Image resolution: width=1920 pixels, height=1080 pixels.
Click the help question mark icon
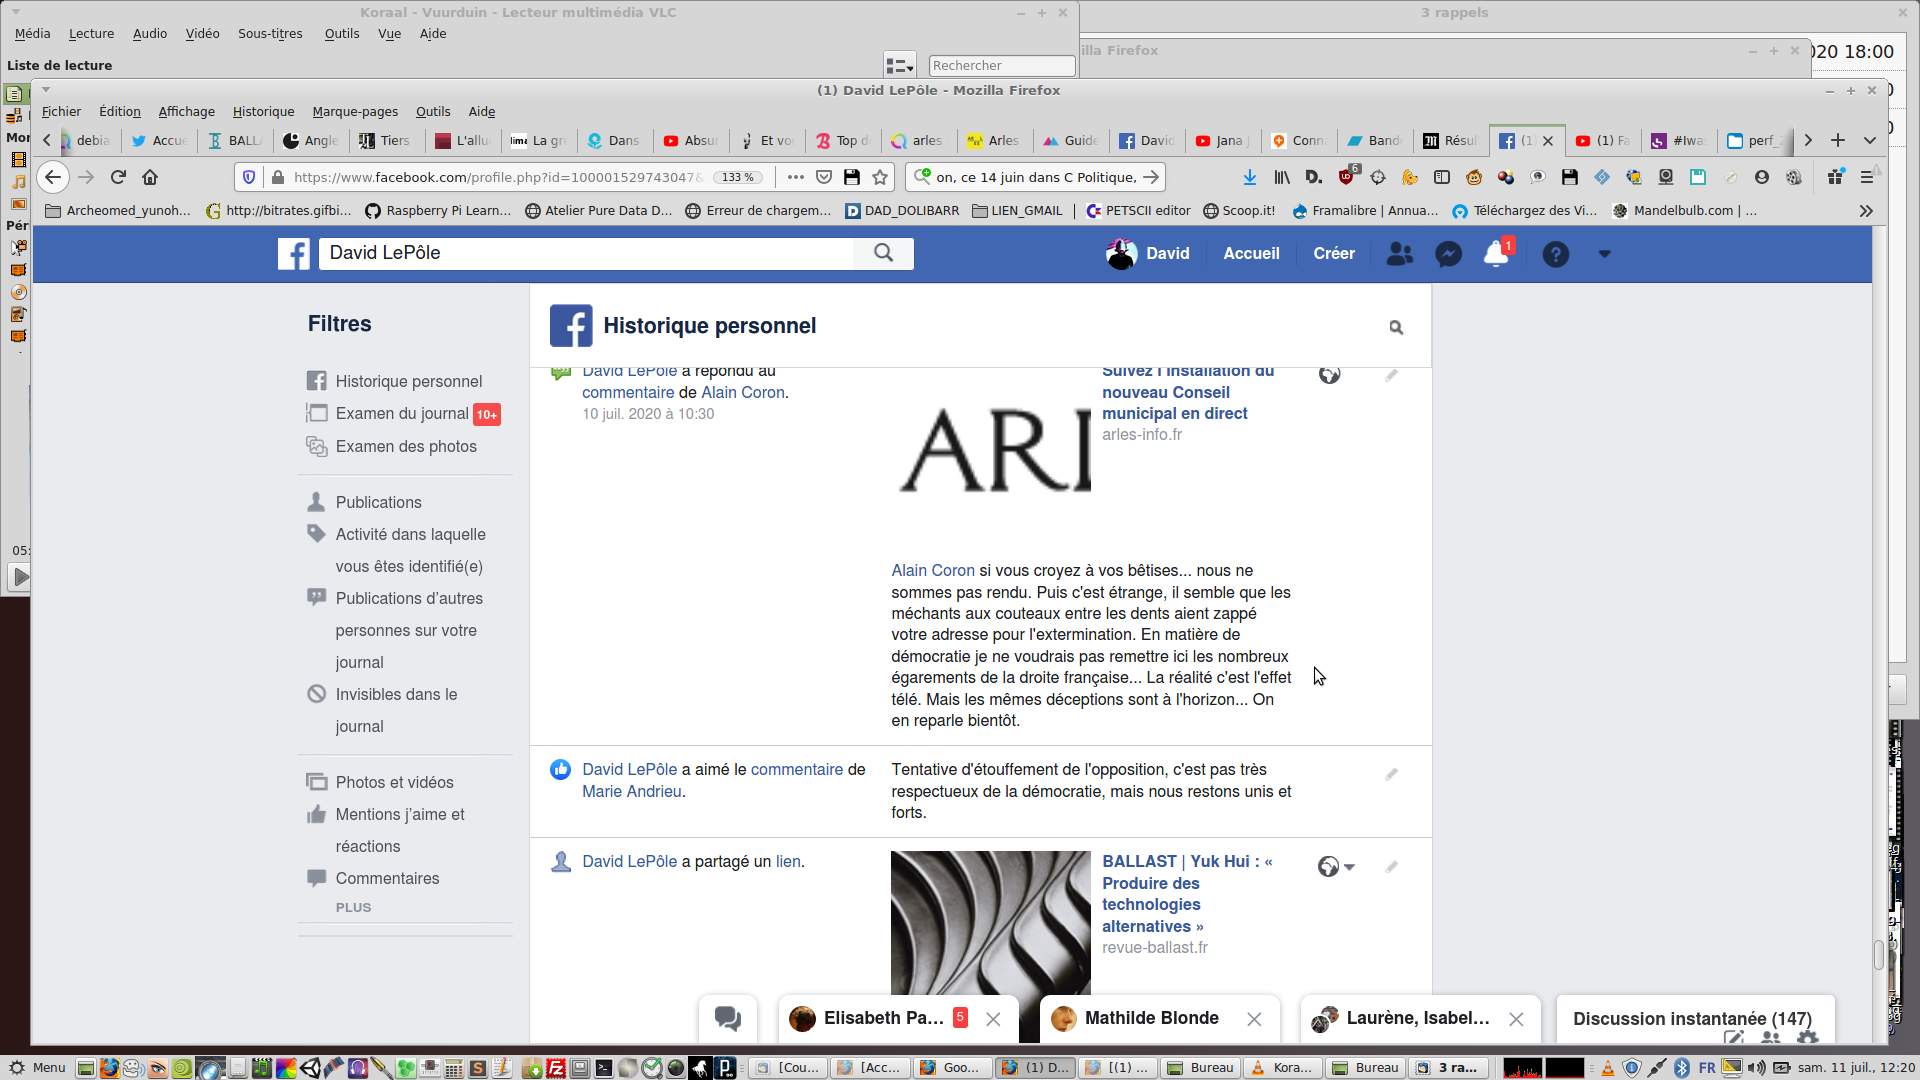(x=1555, y=254)
